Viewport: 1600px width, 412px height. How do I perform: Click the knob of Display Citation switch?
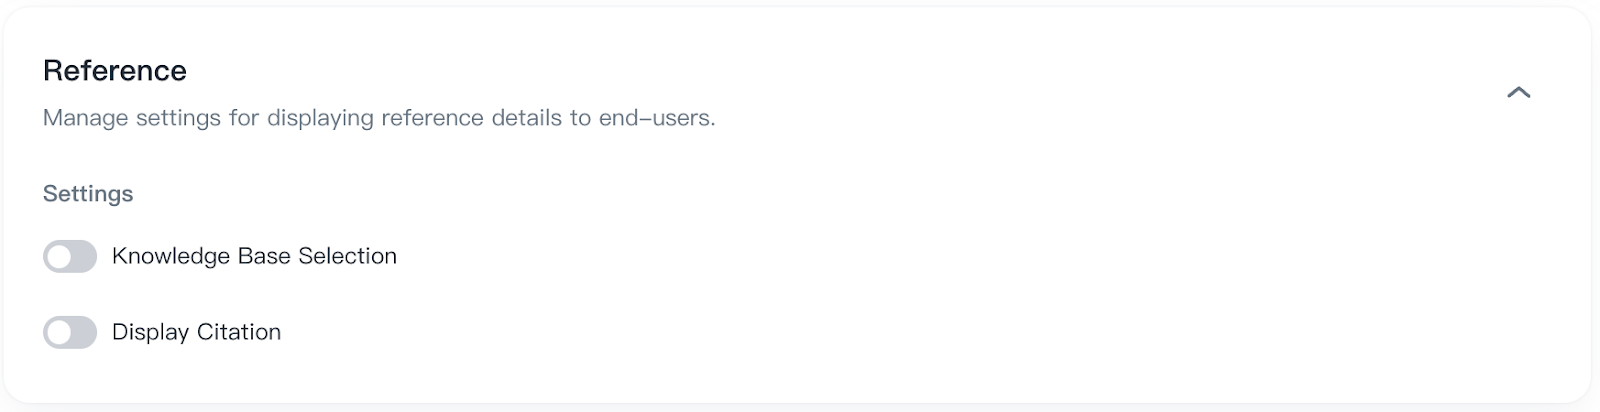[59, 333]
